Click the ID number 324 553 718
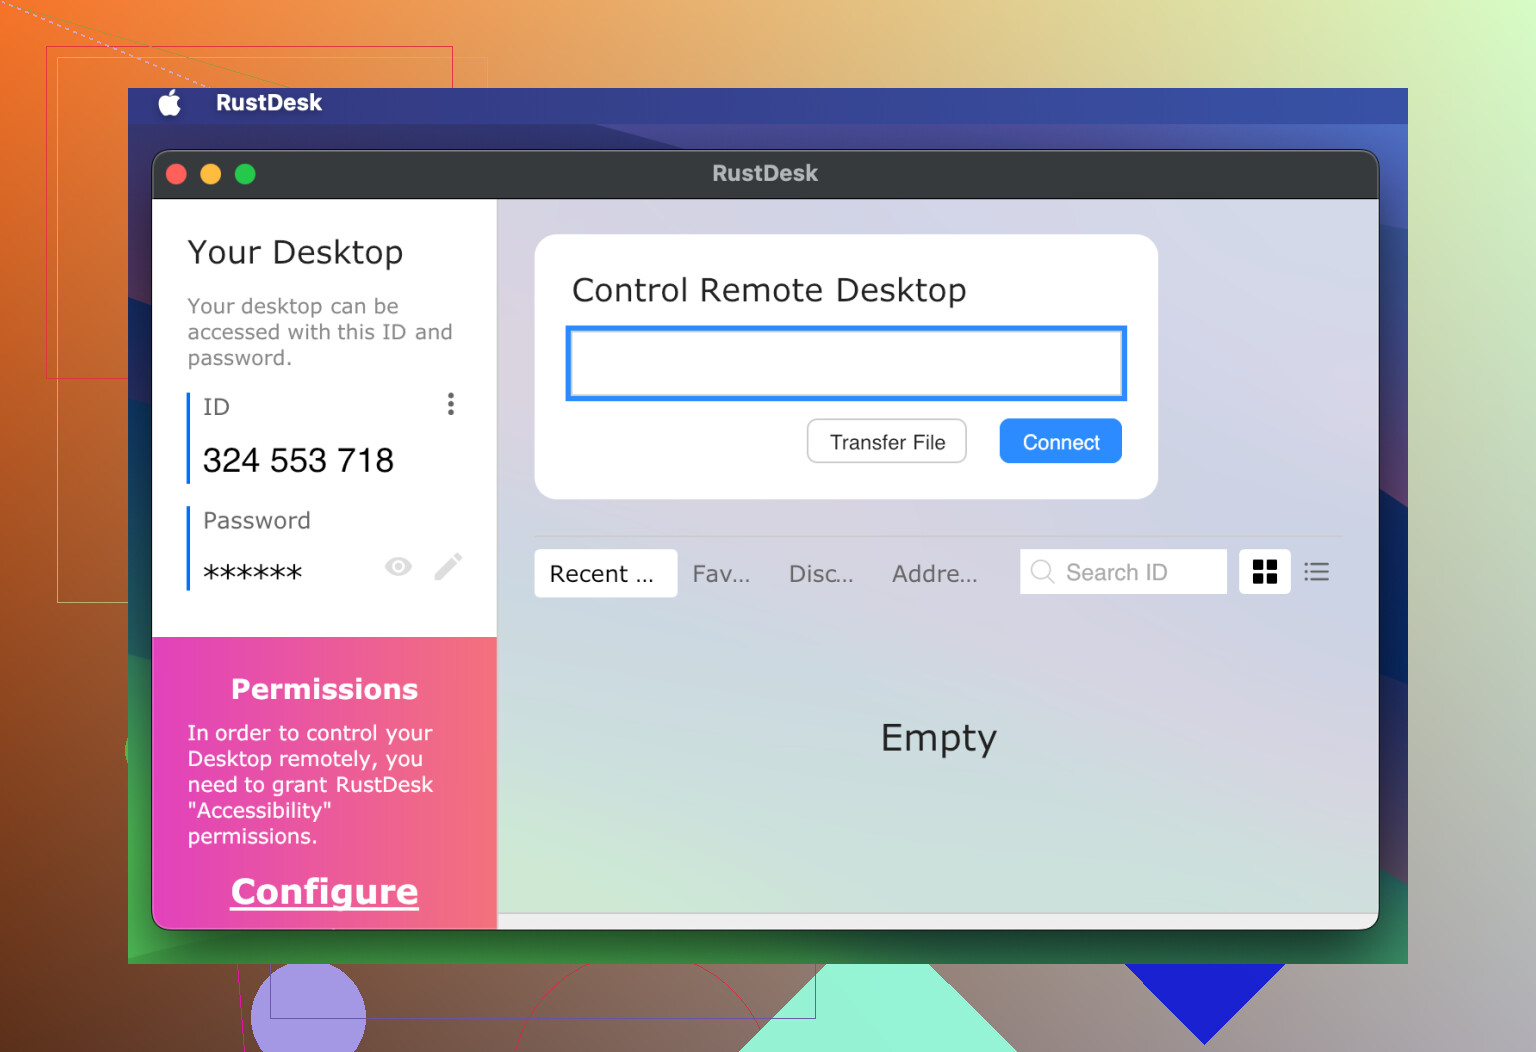The image size is (1536, 1052). point(298,460)
